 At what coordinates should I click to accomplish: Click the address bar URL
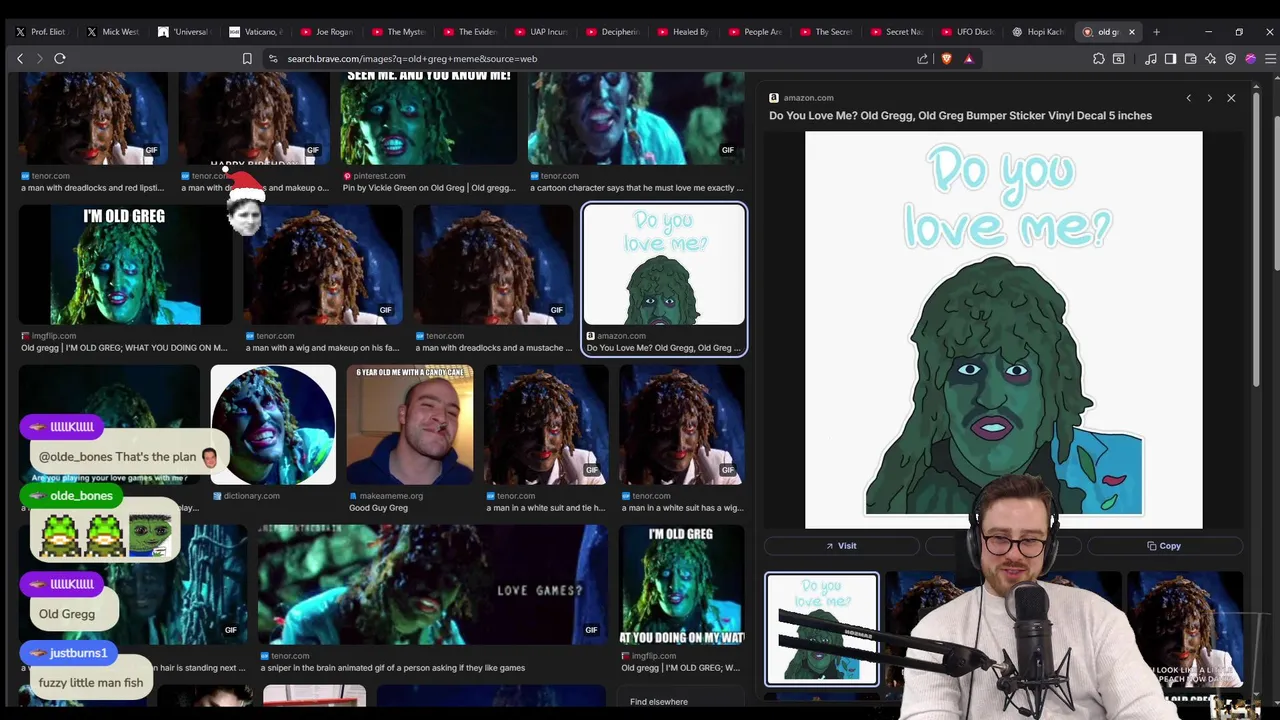(x=412, y=59)
